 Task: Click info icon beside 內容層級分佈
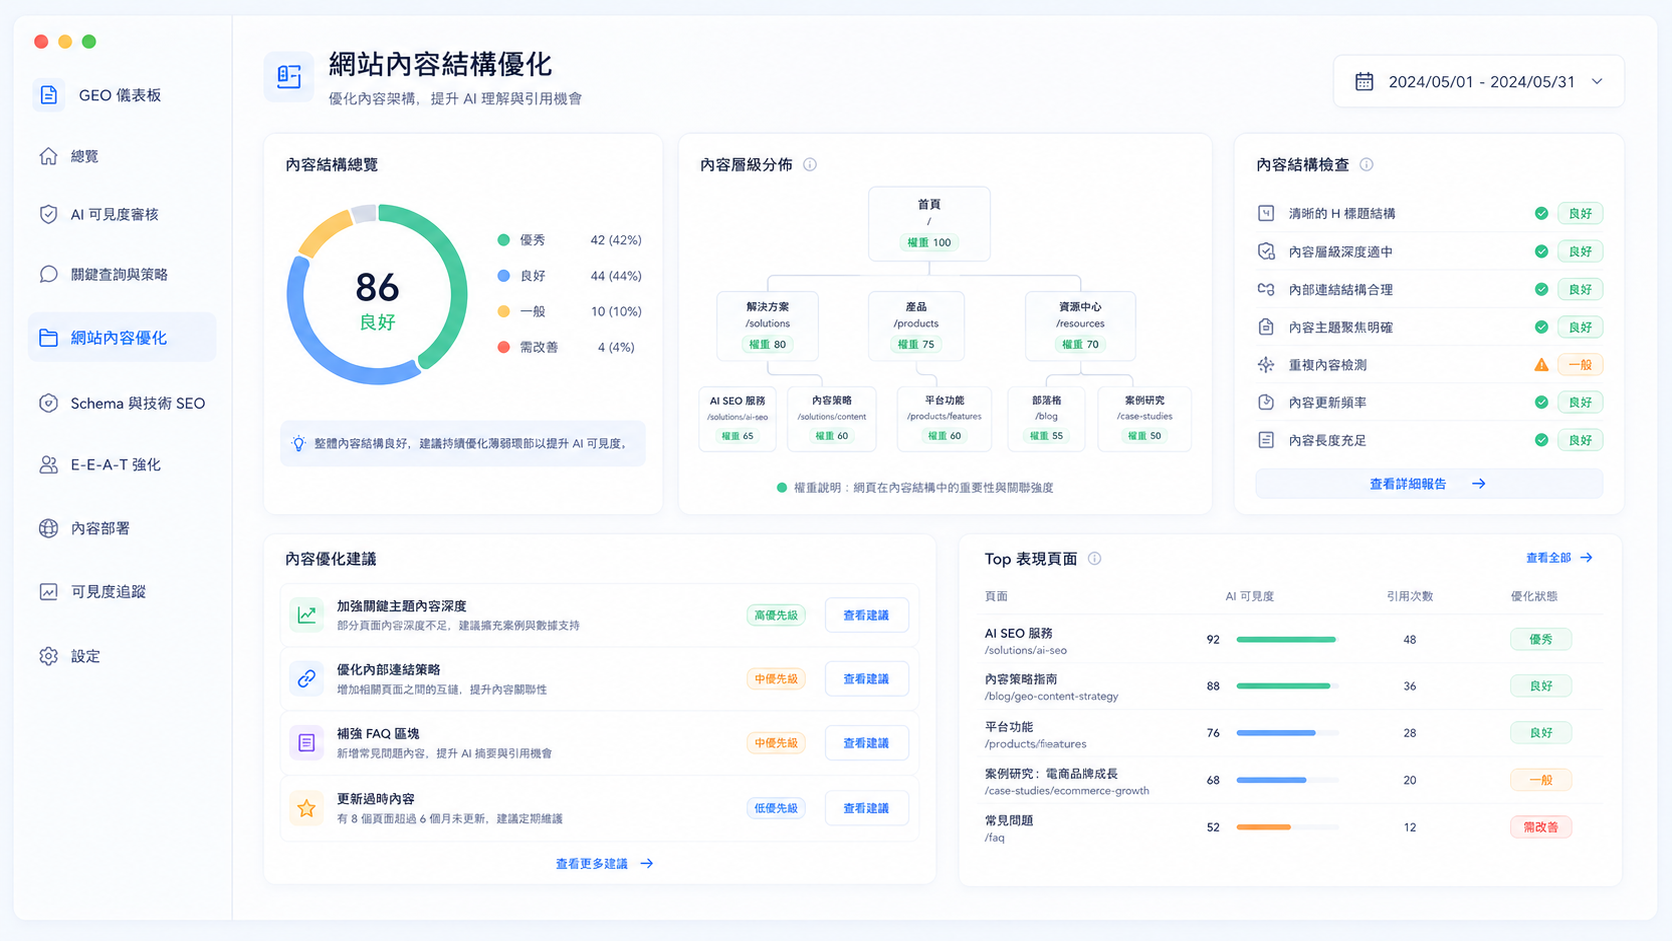[x=810, y=165]
